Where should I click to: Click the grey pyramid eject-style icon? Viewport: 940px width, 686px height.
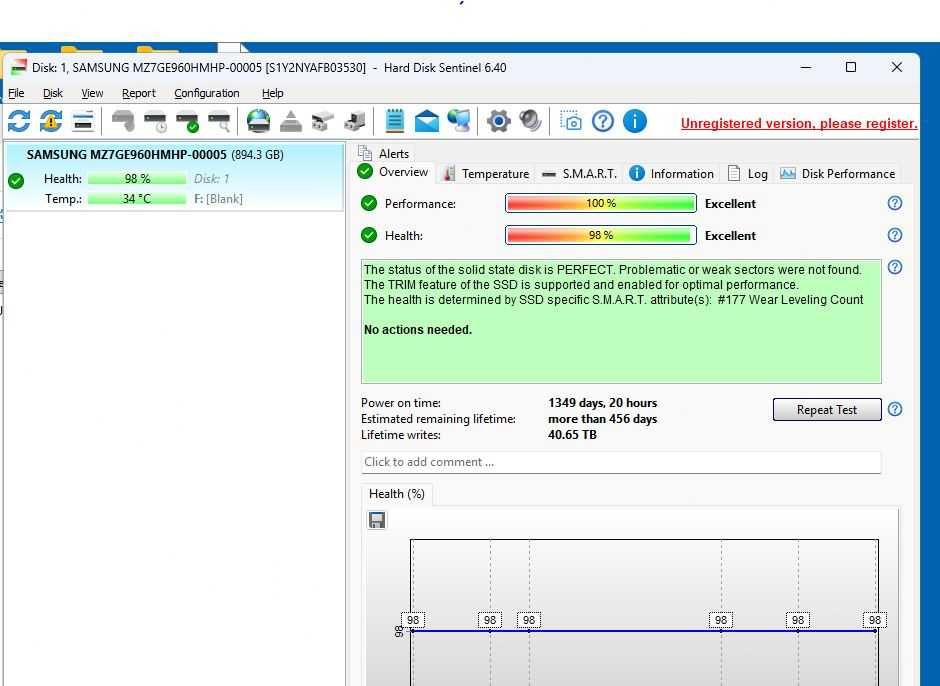pyautogui.click(x=291, y=121)
